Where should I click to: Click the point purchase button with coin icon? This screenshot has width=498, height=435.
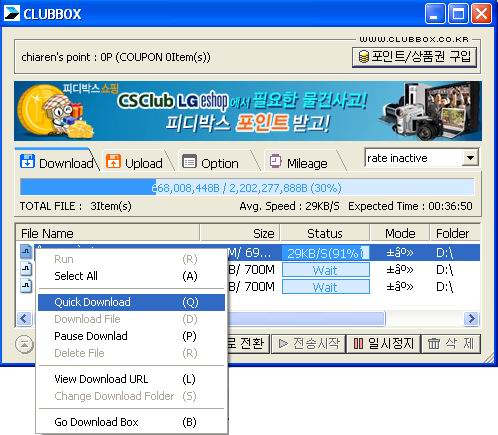point(414,57)
